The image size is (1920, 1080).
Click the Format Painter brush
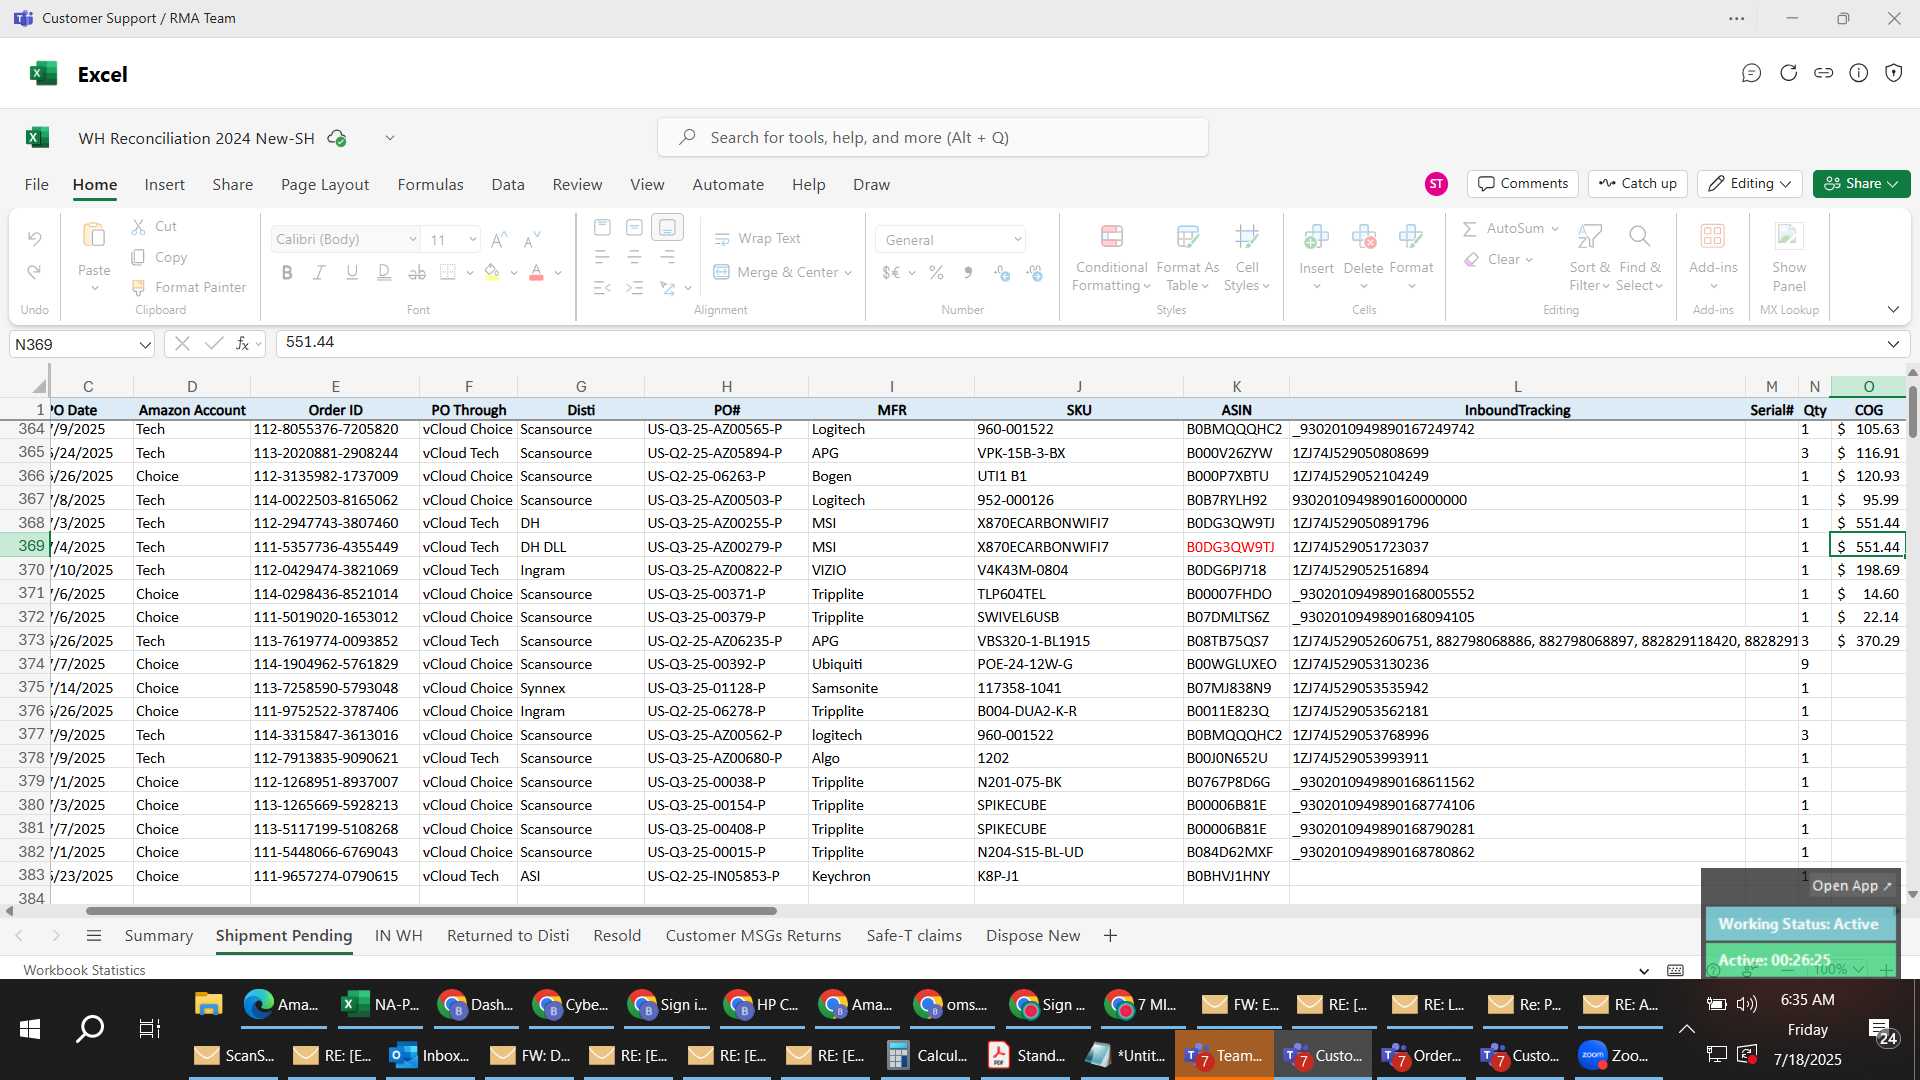139,287
